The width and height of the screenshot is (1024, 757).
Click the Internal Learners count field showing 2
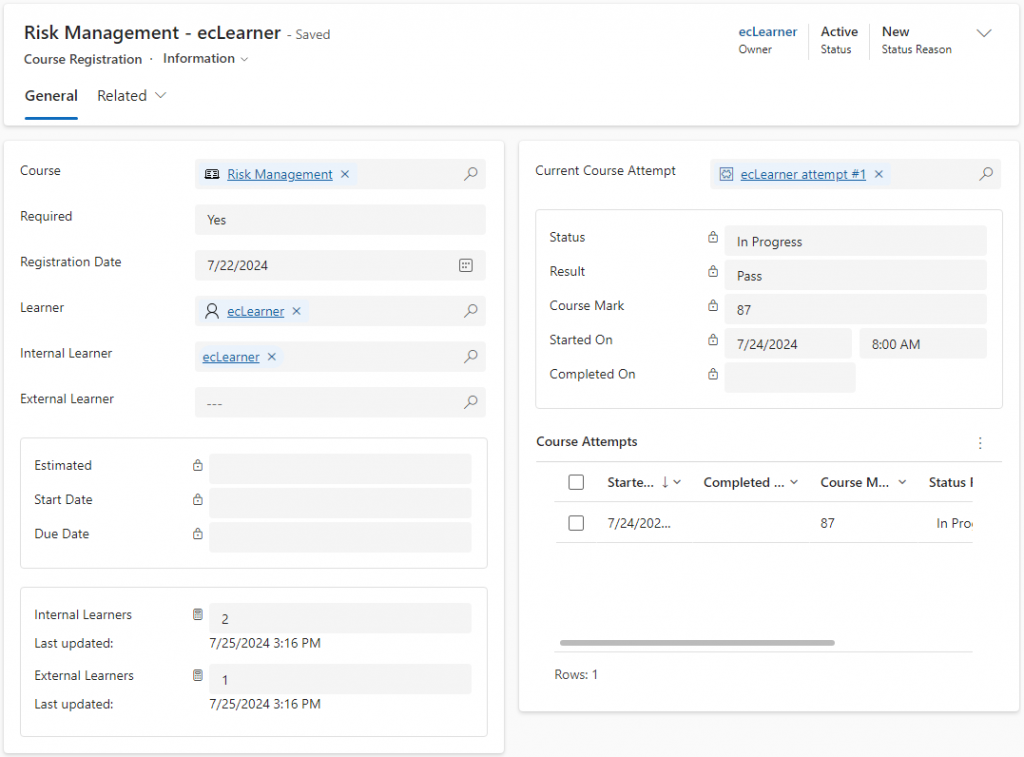click(340, 618)
